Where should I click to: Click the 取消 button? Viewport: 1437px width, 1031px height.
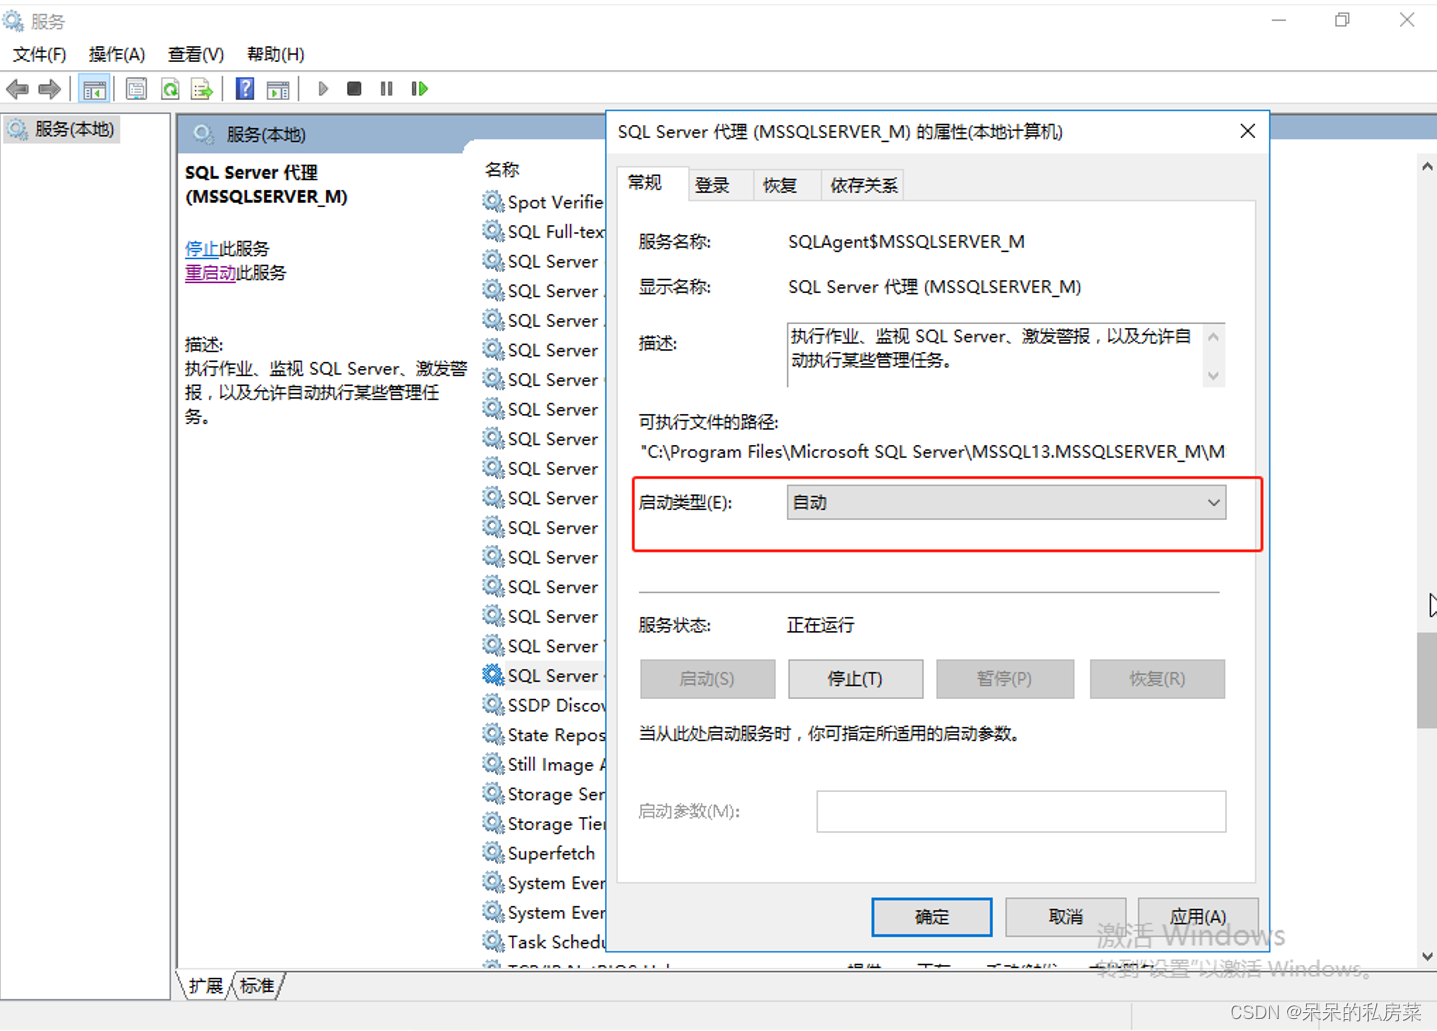pyautogui.click(x=1065, y=916)
